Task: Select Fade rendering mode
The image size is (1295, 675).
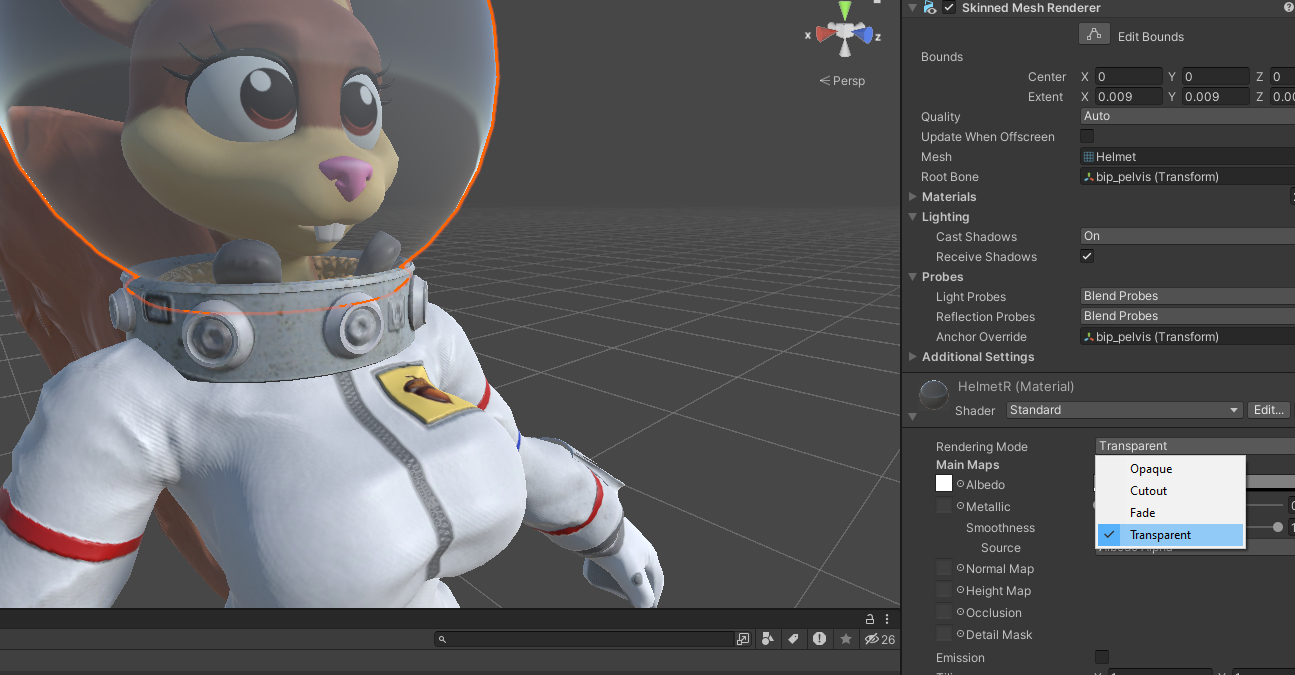Action: pos(1170,513)
